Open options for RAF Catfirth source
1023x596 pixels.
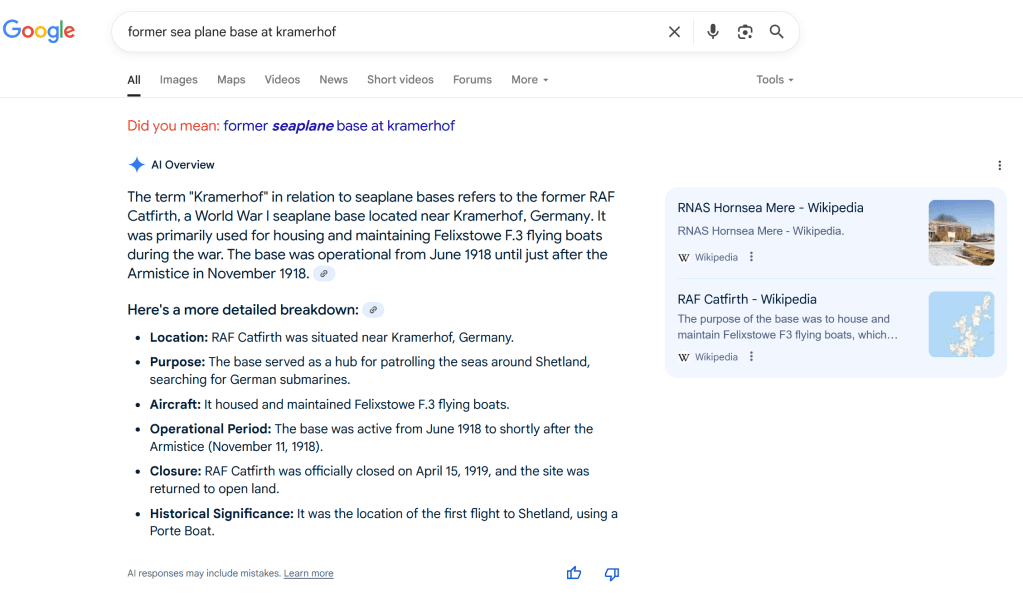752,357
